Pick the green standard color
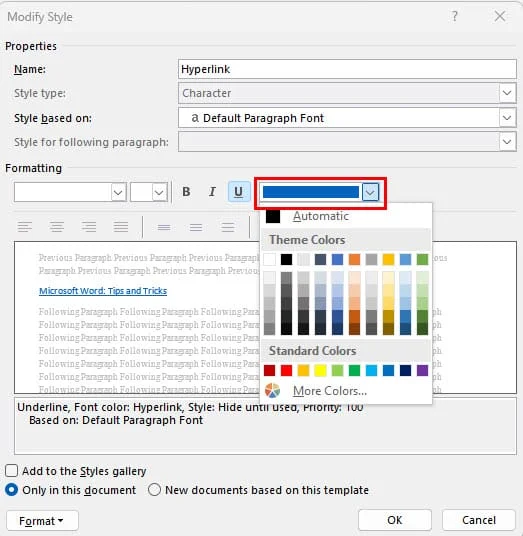Screen dimensions: 523x536 pos(354,370)
